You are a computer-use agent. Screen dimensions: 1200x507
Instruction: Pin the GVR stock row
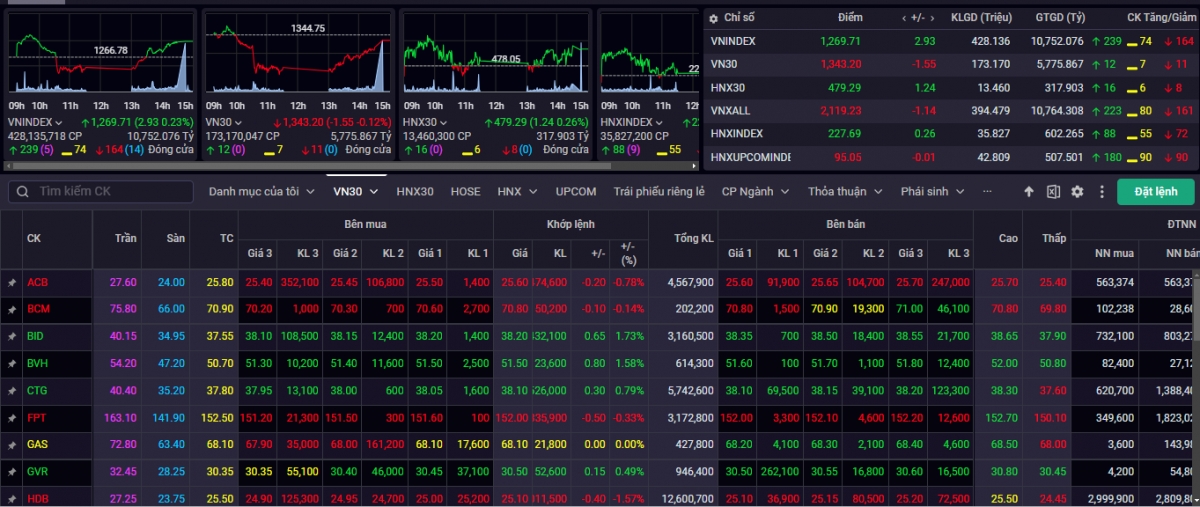pyautogui.click(x=12, y=472)
